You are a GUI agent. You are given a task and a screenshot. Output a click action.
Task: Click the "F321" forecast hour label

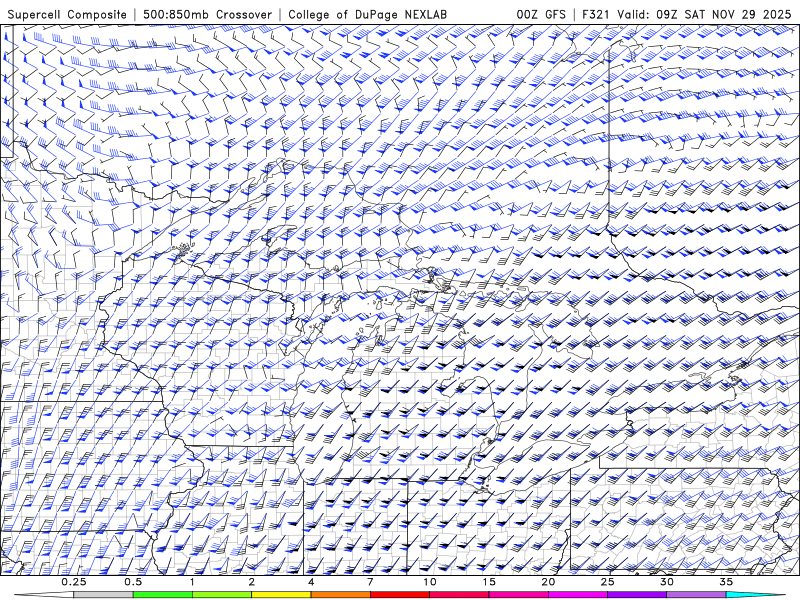596,15
